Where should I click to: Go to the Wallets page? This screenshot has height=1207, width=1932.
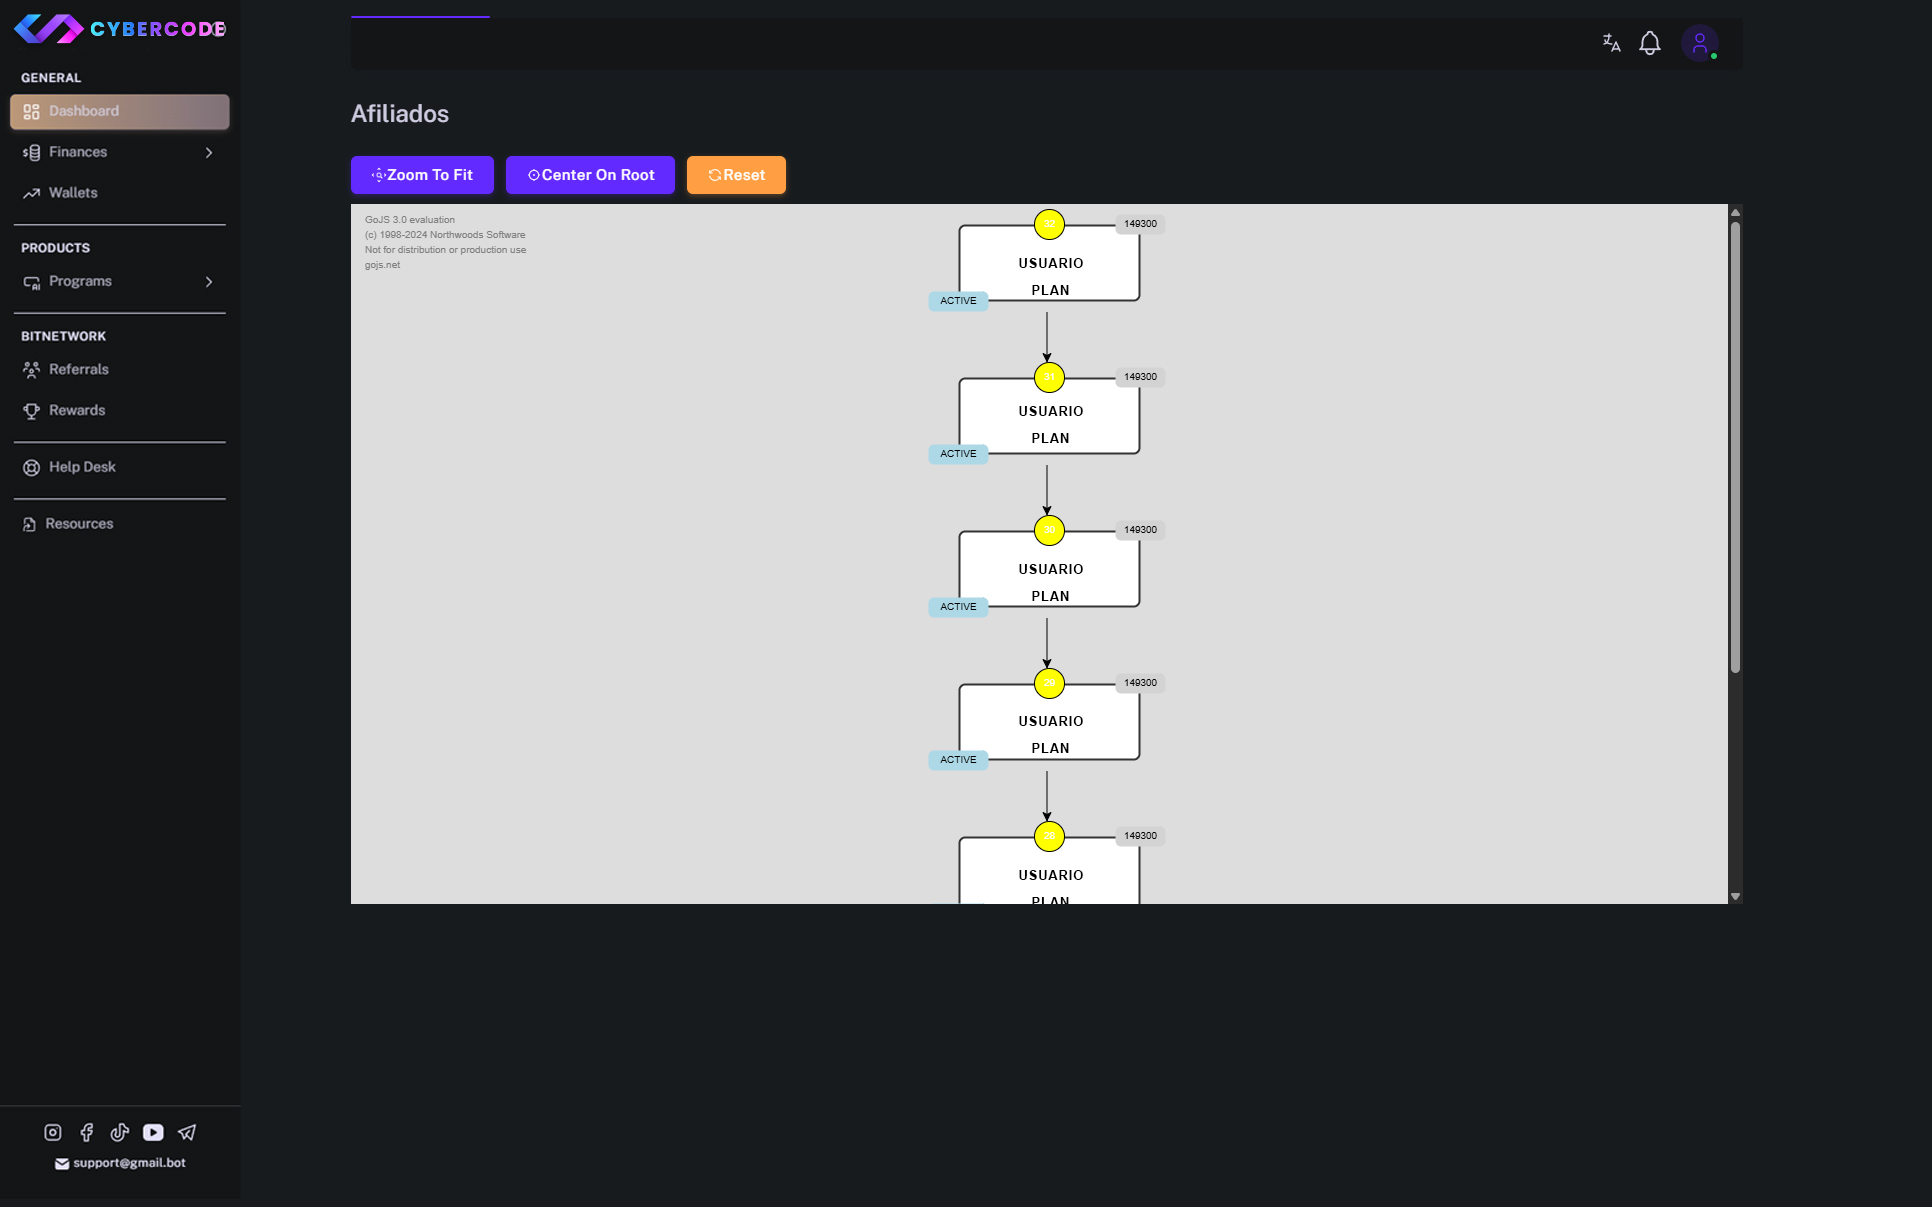[x=73, y=193]
